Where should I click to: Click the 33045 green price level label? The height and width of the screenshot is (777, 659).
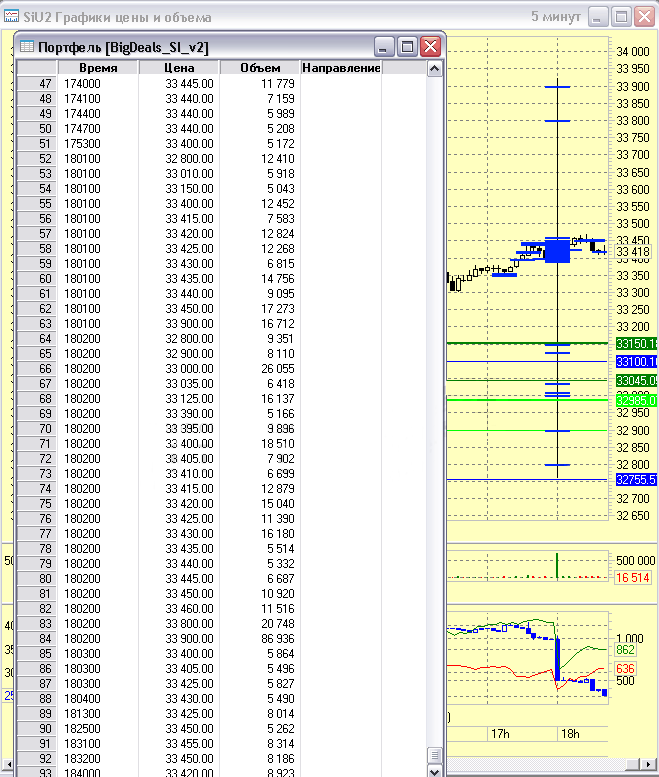point(636,381)
